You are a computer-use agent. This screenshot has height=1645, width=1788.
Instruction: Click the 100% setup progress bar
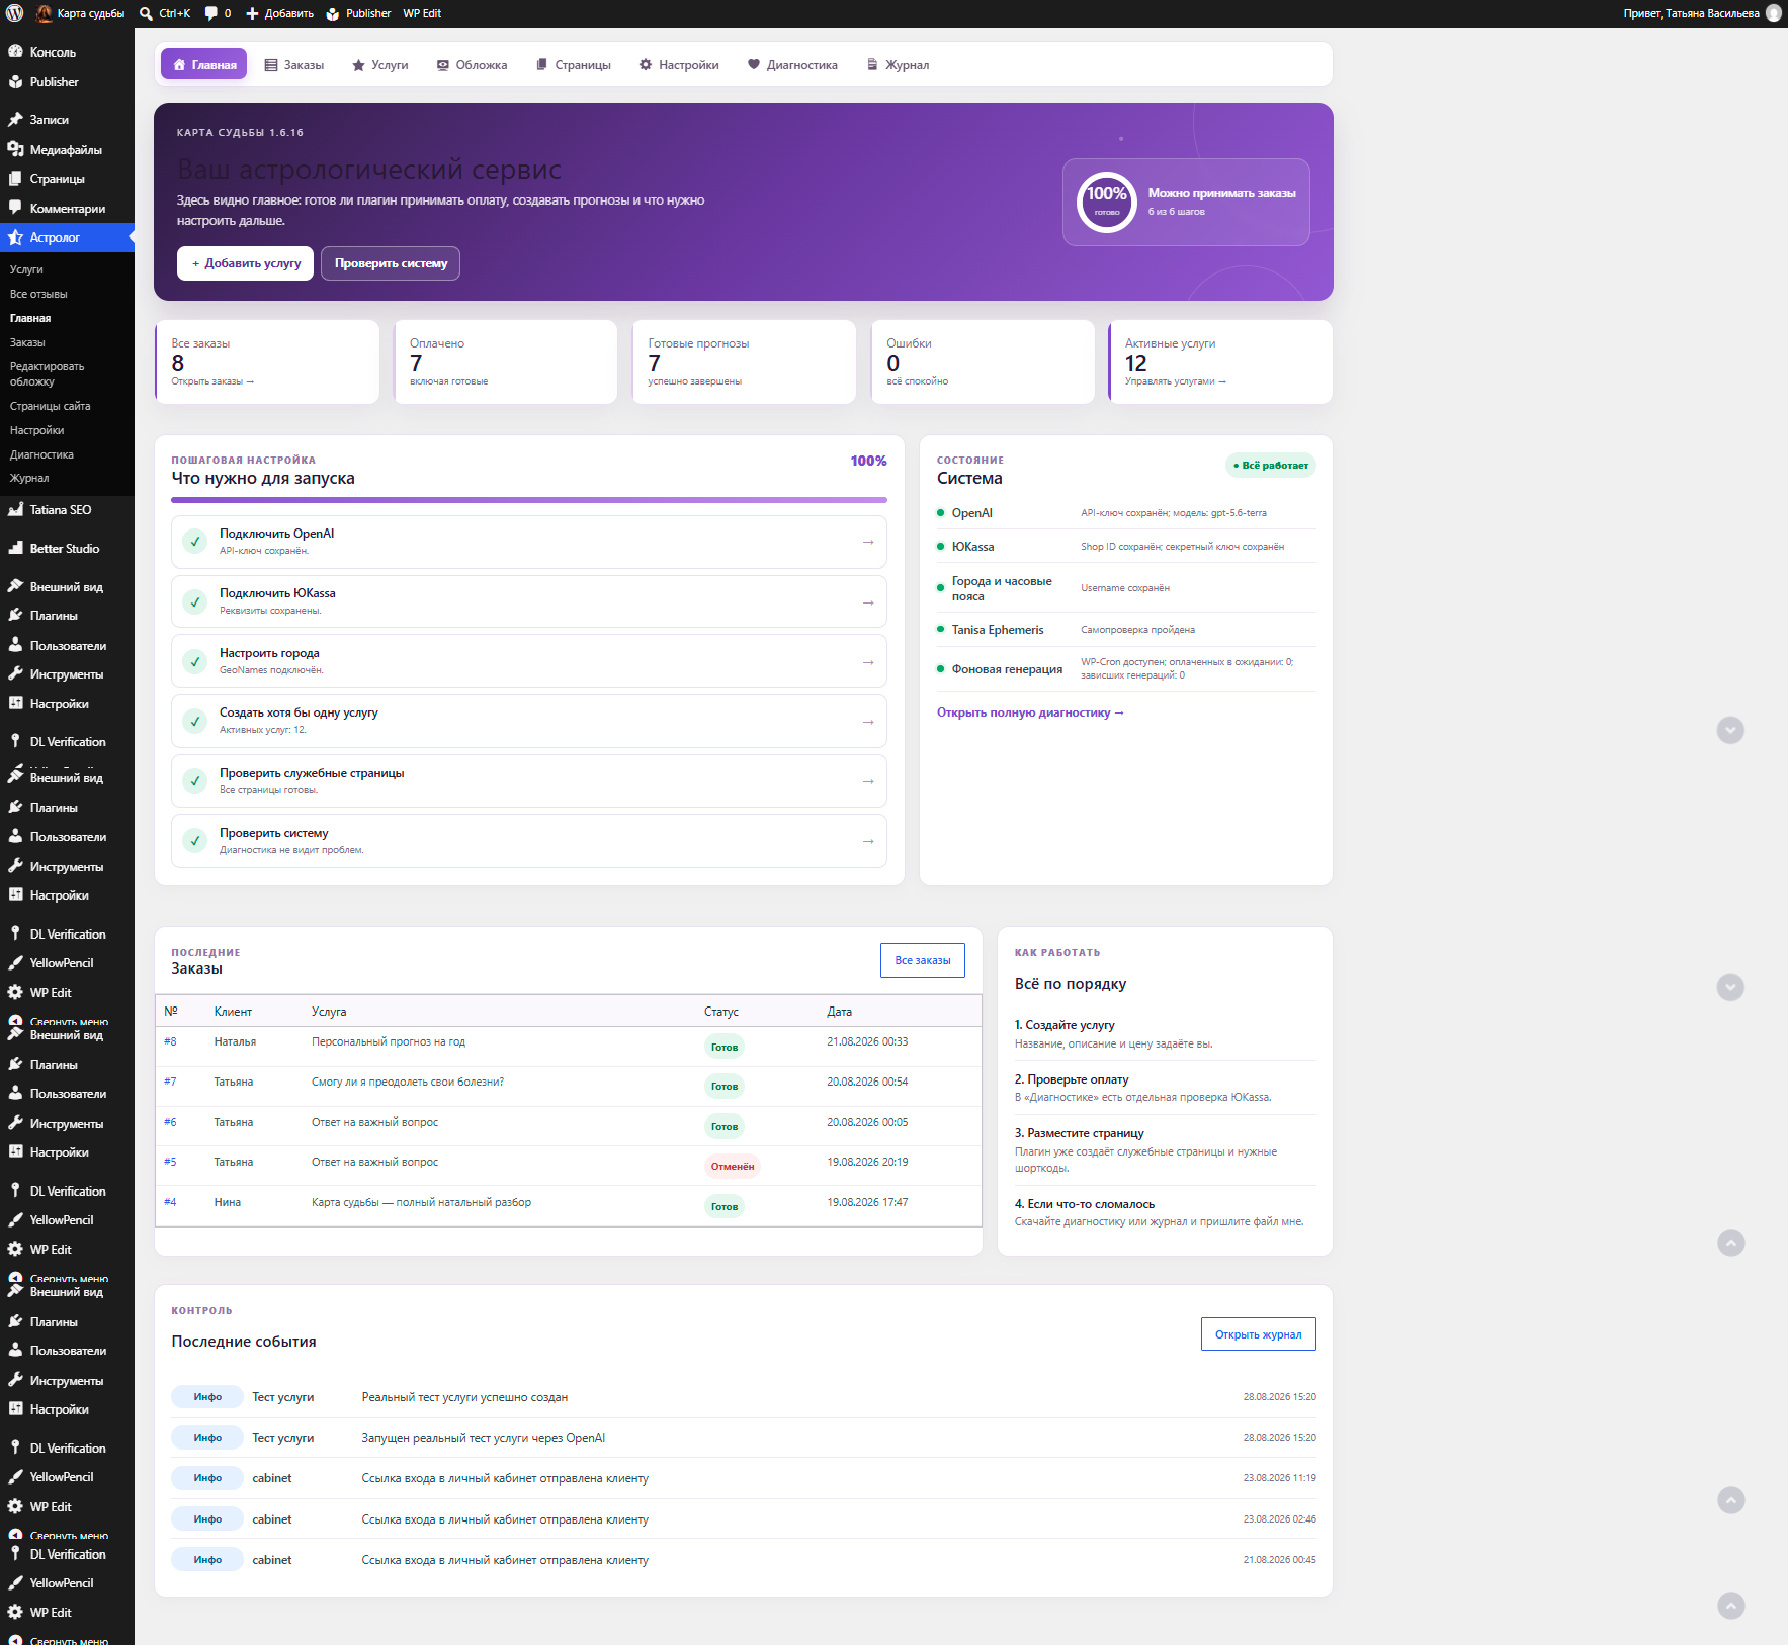click(529, 500)
